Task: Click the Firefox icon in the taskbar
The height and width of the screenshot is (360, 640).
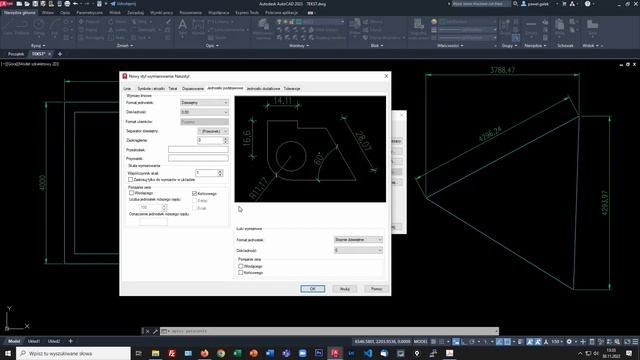Action: (204, 353)
